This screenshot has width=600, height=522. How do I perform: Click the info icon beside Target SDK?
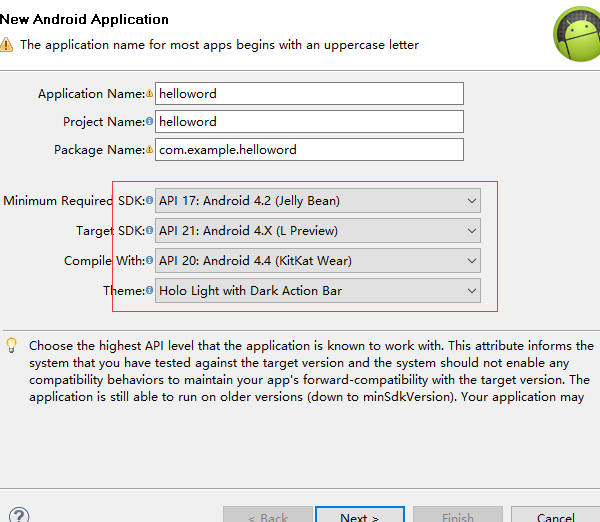point(149,230)
